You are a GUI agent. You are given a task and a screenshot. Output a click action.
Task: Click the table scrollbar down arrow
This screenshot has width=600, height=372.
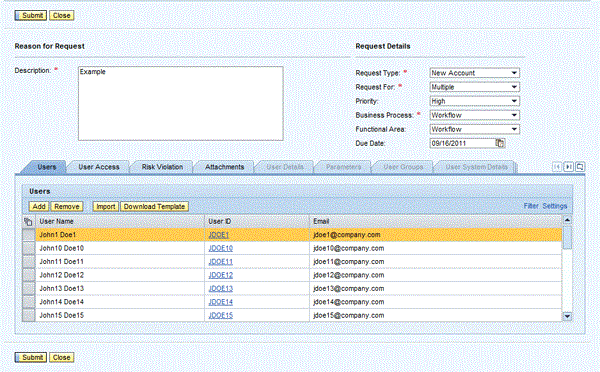click(x=567, y=317)
